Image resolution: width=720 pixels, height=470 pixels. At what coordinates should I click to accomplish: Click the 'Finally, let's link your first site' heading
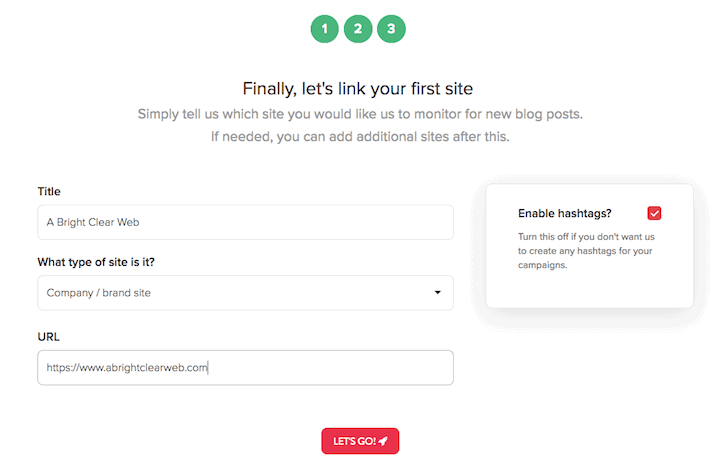358,88
